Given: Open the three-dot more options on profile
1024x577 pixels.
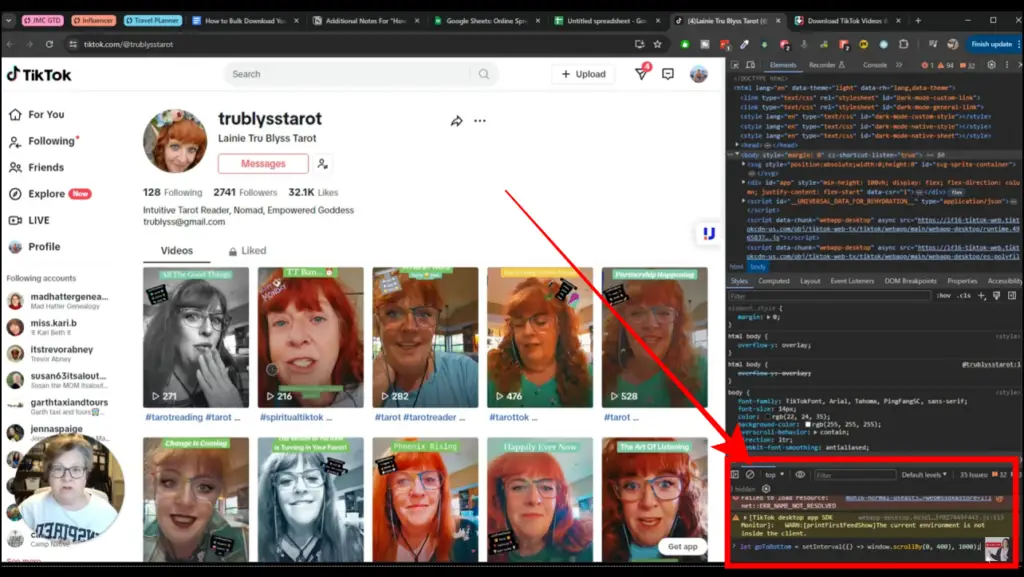Looking at the screenshot, I should coord(480,121).
